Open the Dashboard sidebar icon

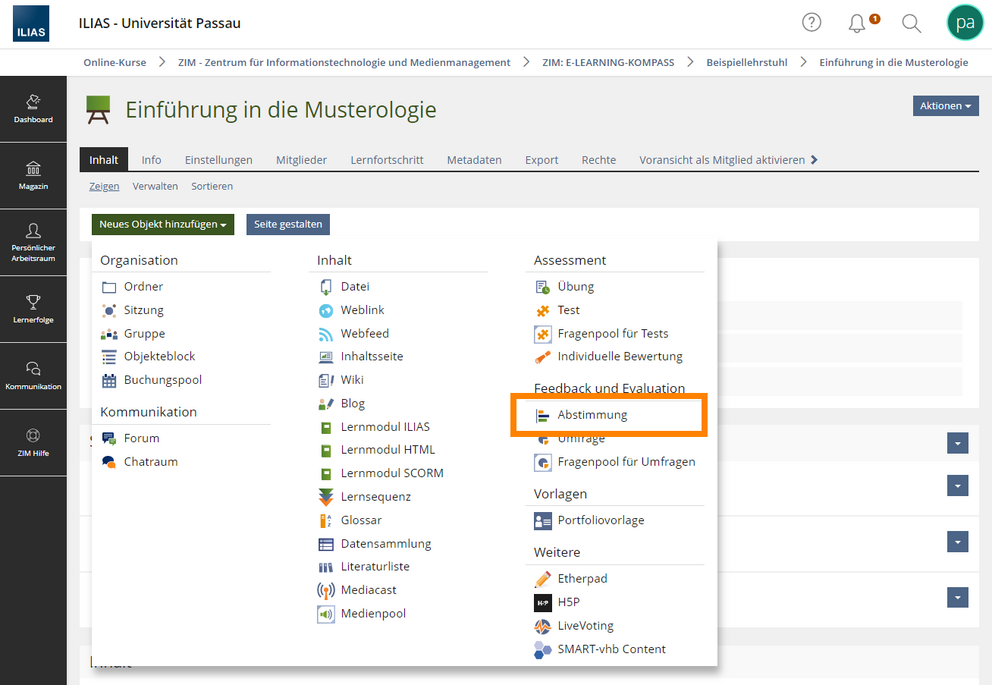[x=34, y=109]
